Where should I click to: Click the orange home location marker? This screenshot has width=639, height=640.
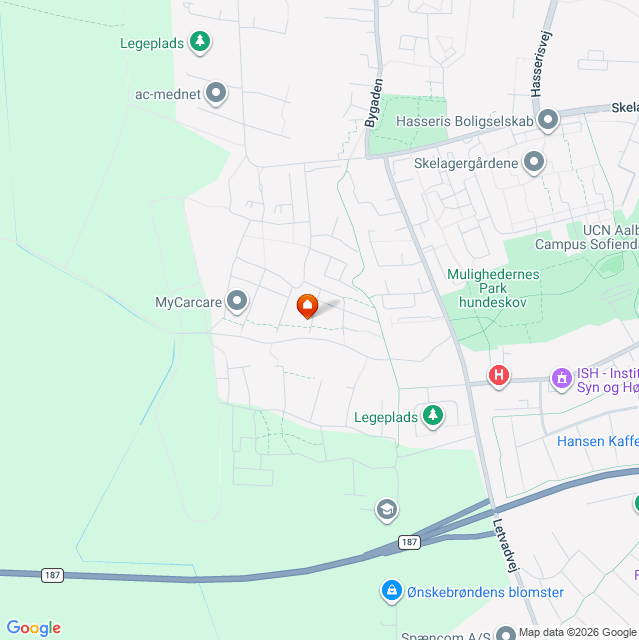click(307, 306)
